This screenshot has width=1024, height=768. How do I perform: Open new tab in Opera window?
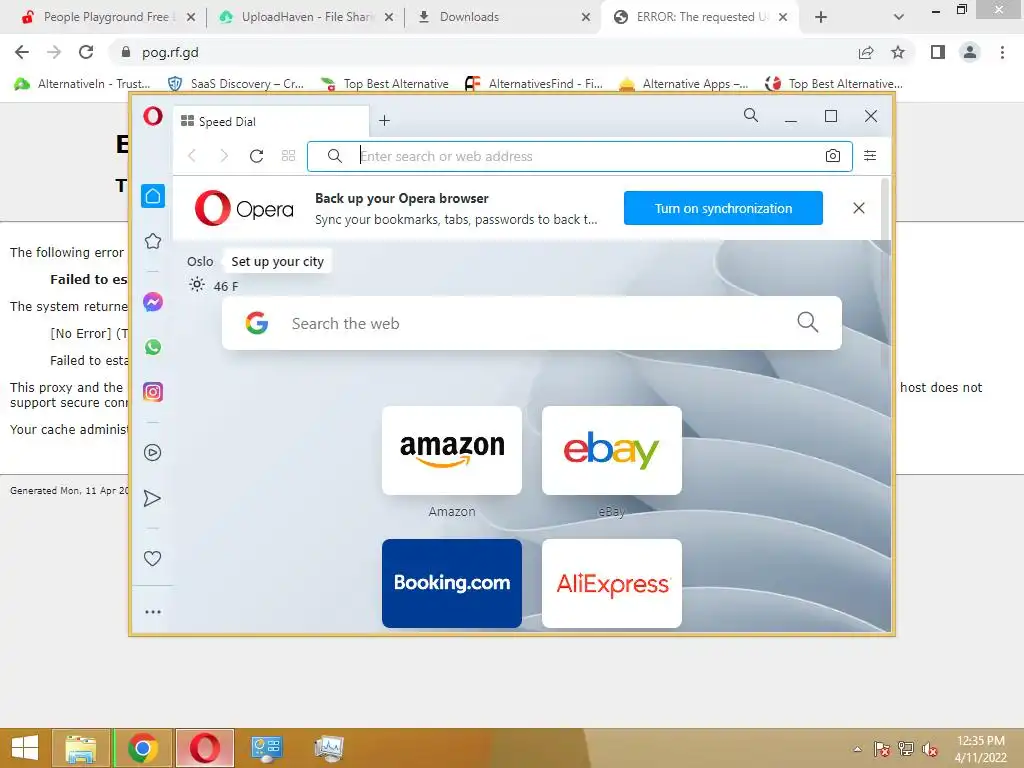[x=385, y=120]
